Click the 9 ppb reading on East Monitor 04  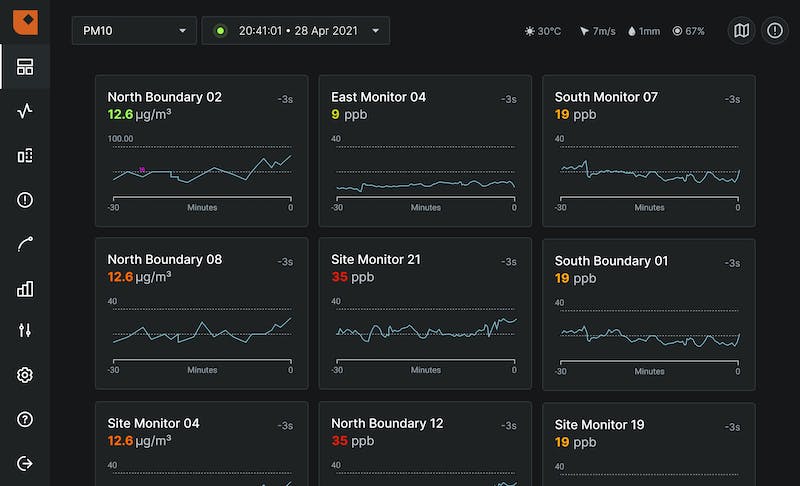coord(349,115)
